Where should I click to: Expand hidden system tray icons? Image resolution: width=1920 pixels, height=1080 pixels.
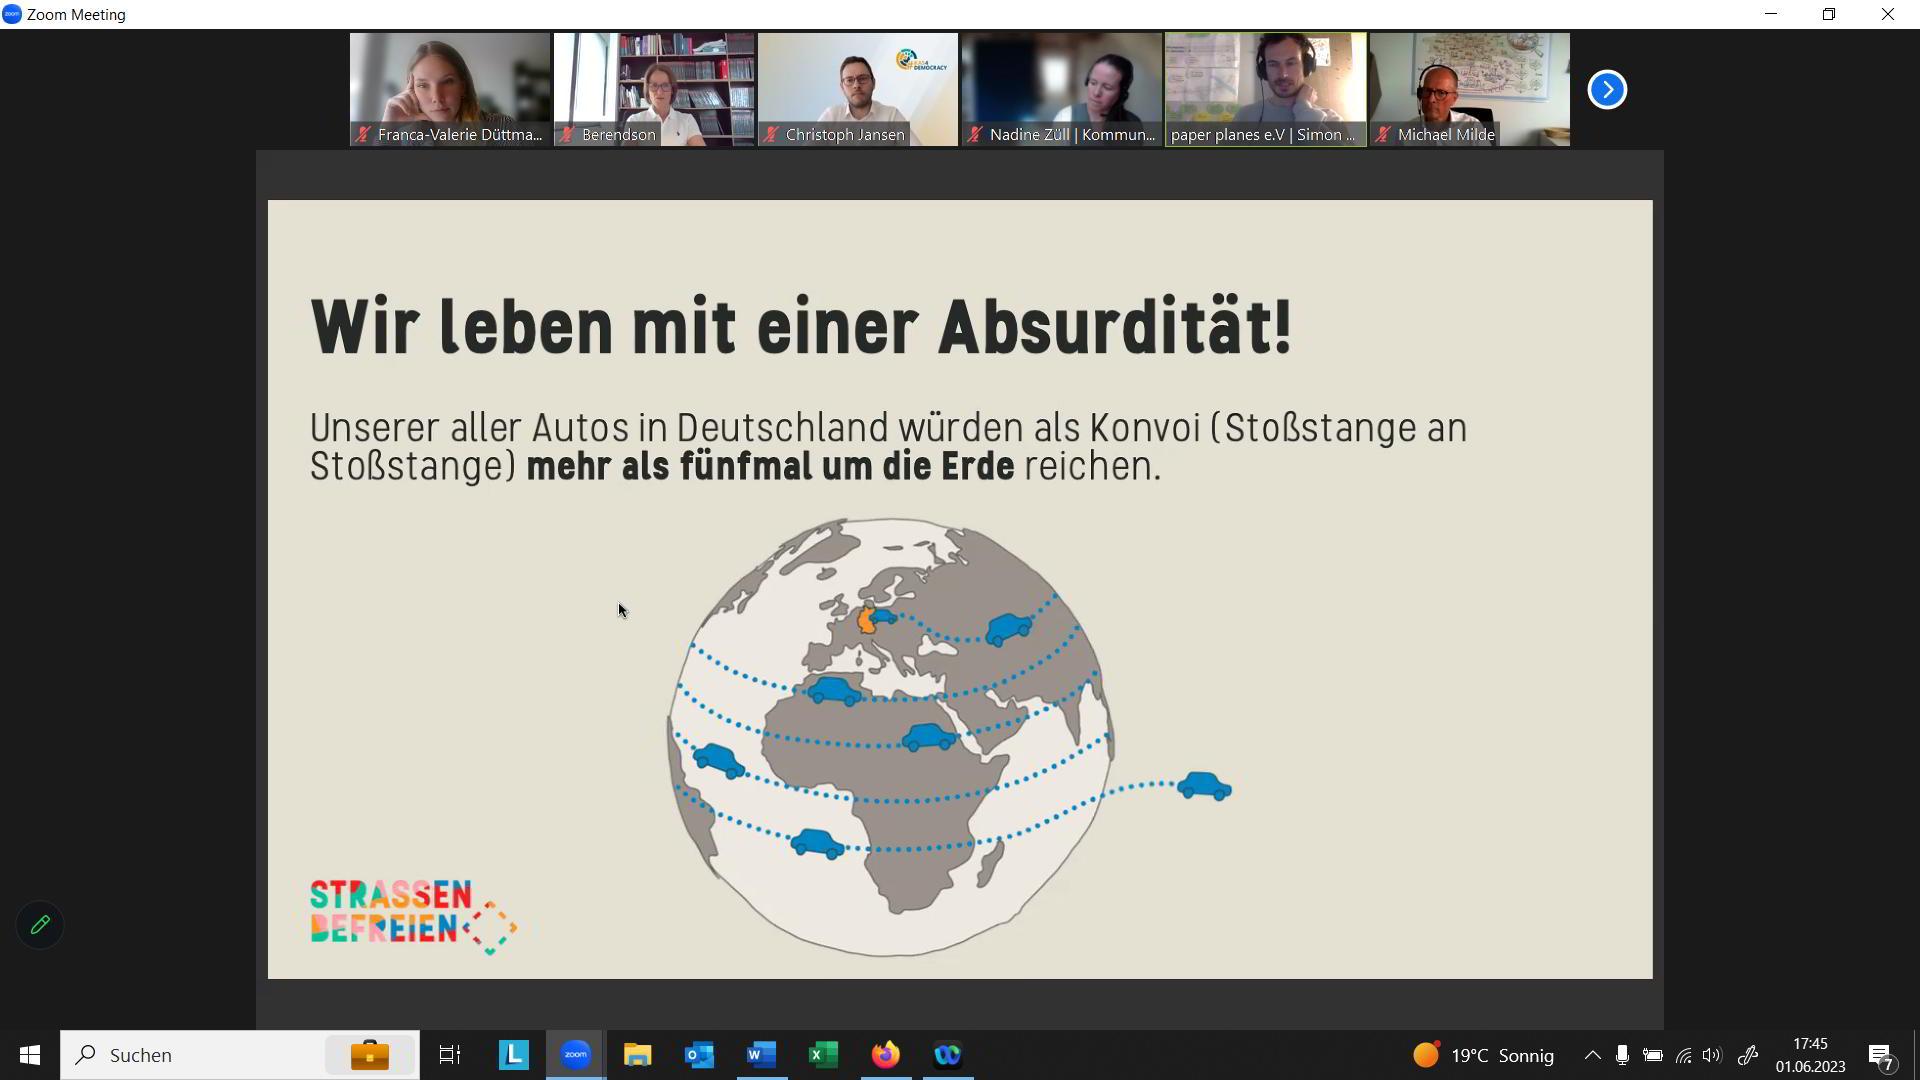pyautogui.click(x=1592, y=1055)
